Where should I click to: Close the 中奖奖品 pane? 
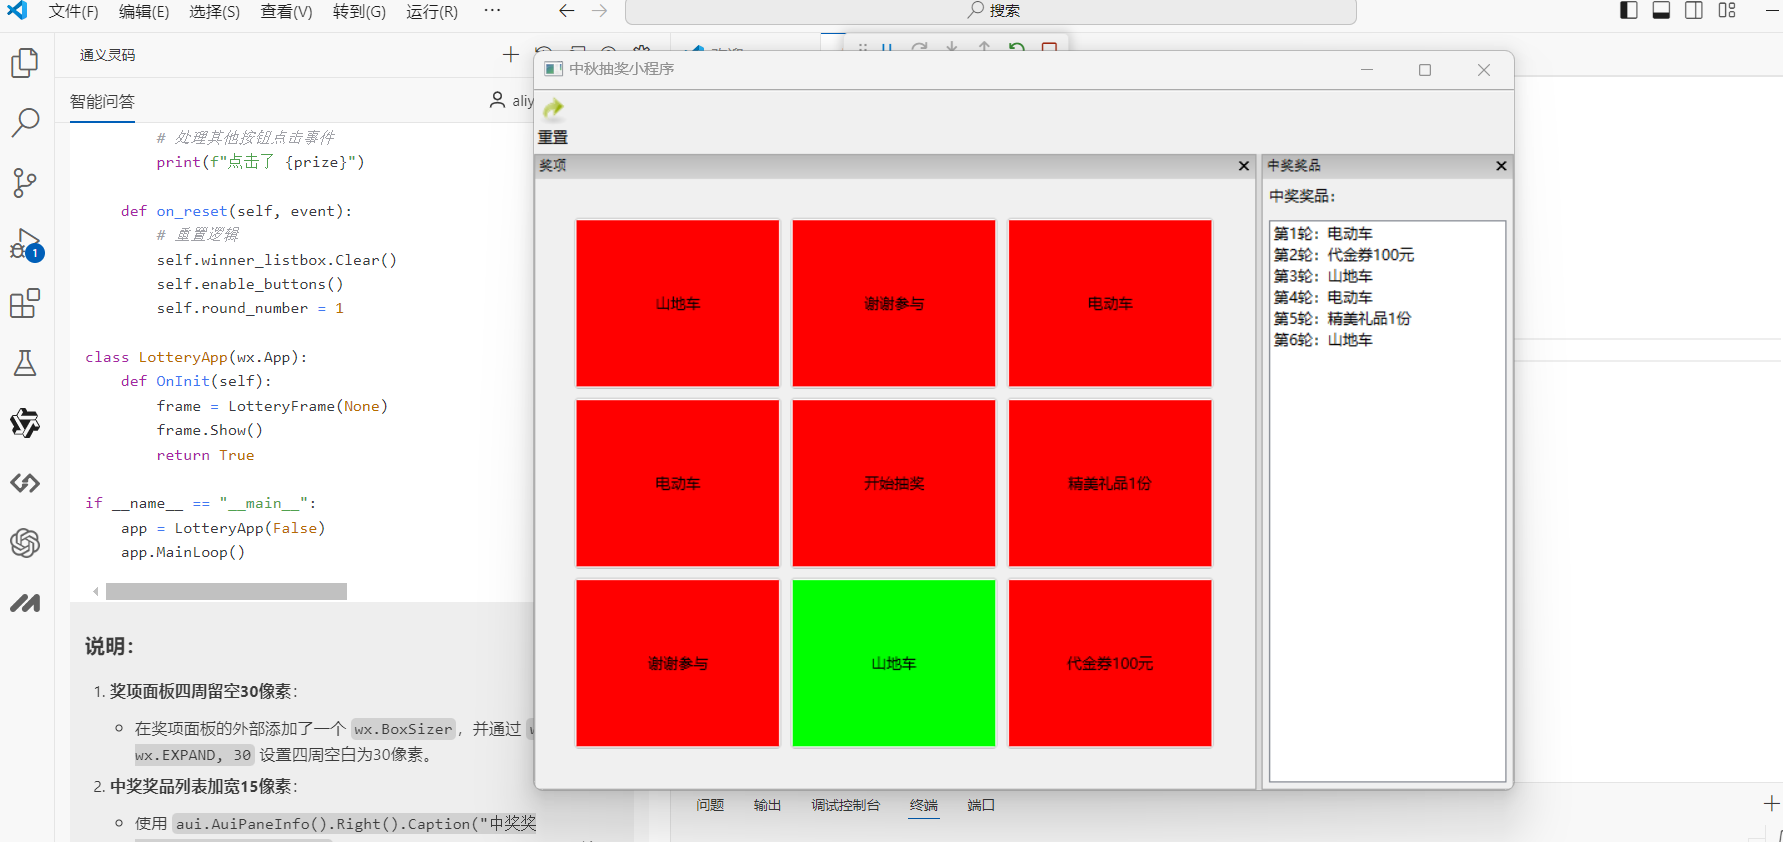1501,166
